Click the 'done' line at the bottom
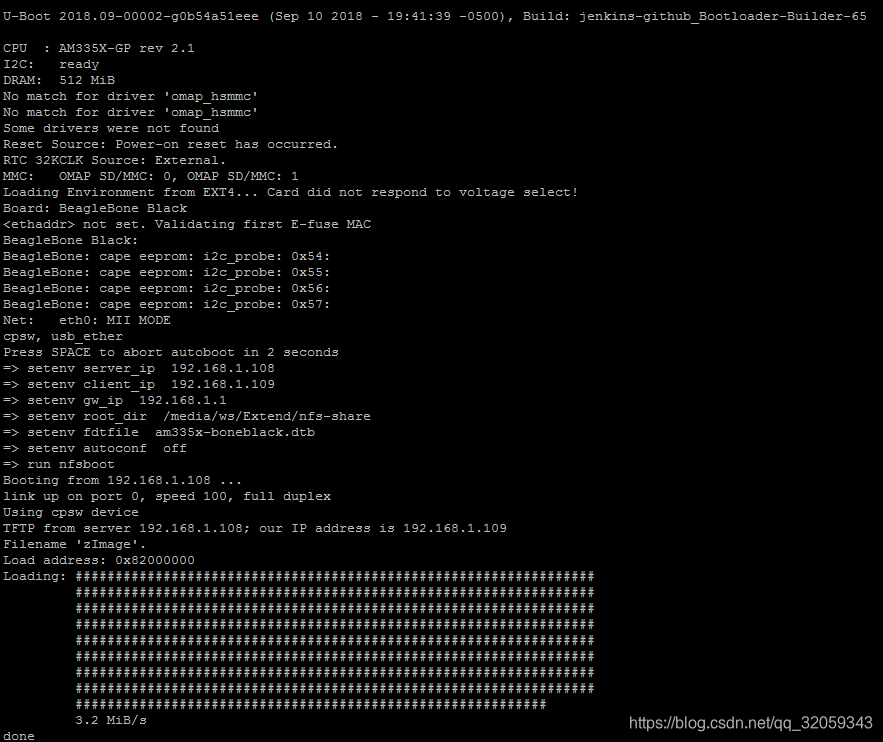Screen dimensions: 883x742 [19, 736]
